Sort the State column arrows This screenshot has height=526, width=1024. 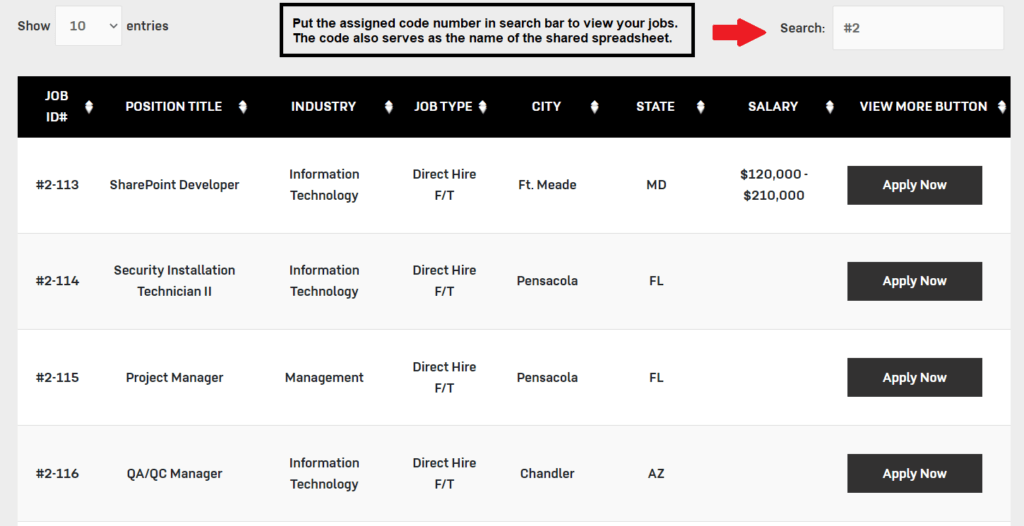[700, 107]
